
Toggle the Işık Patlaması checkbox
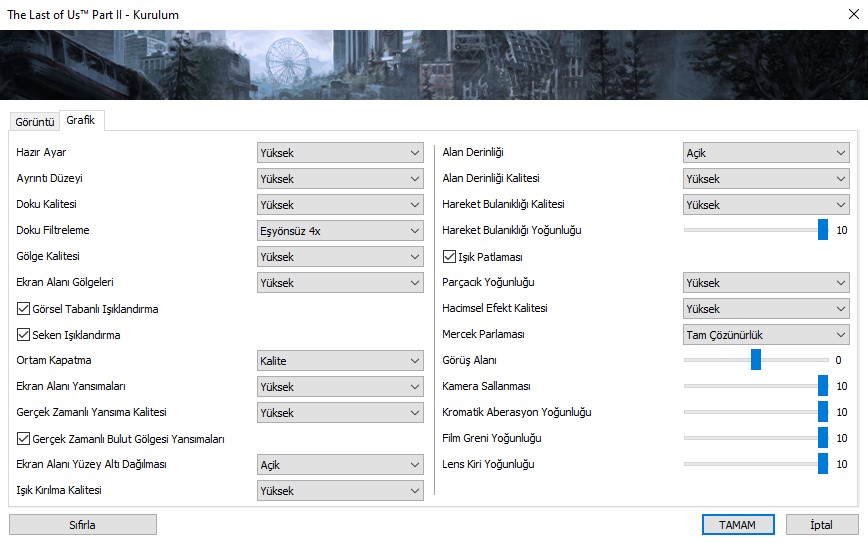pos(449,257)
